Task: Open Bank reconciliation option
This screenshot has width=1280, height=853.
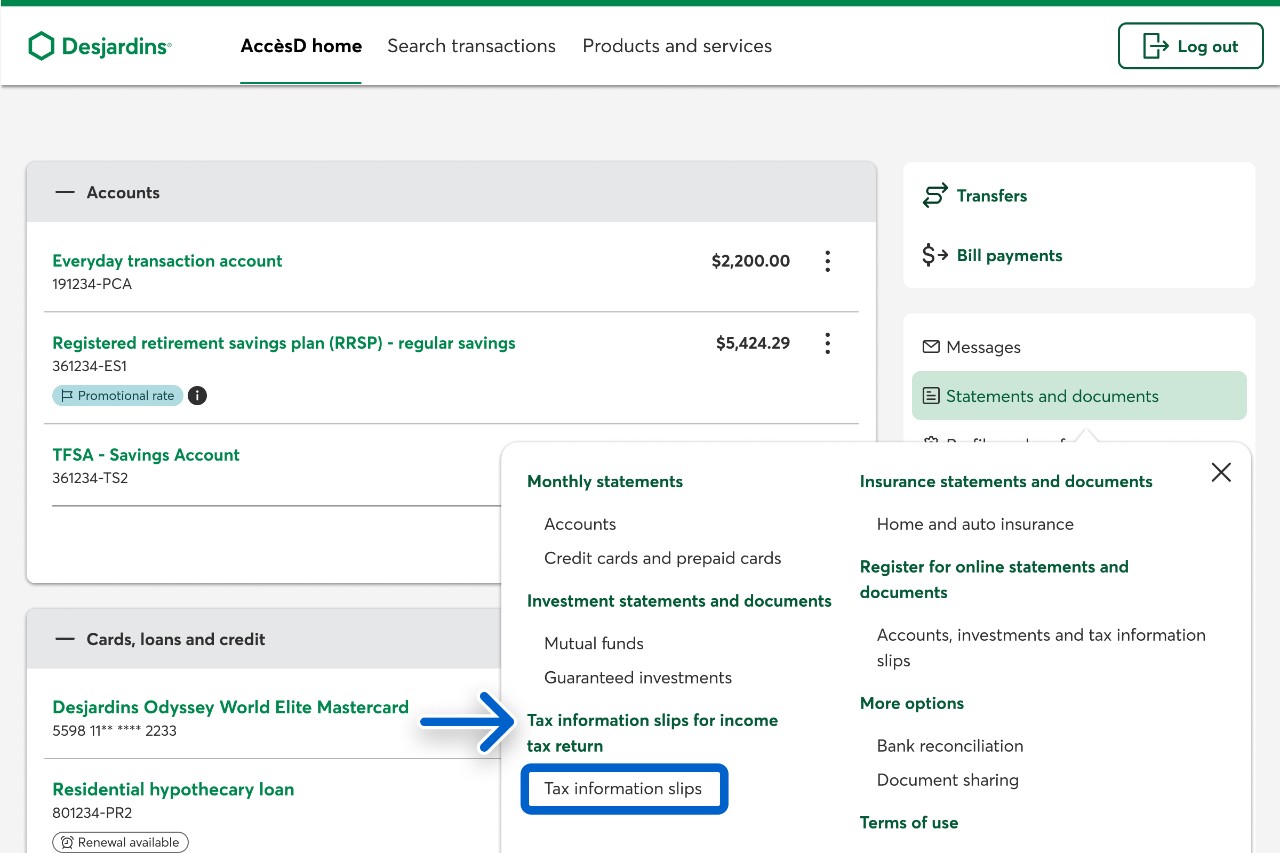Action: click(x=949, y=746)
